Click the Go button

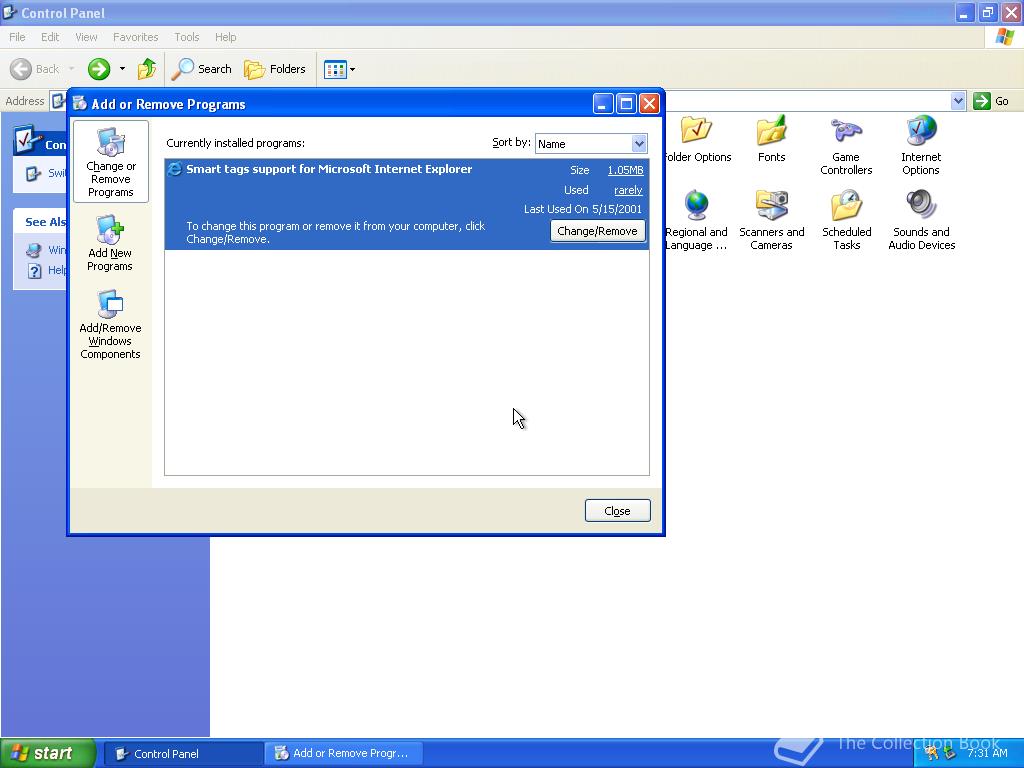pyautogui.click(x=991, y=101)
